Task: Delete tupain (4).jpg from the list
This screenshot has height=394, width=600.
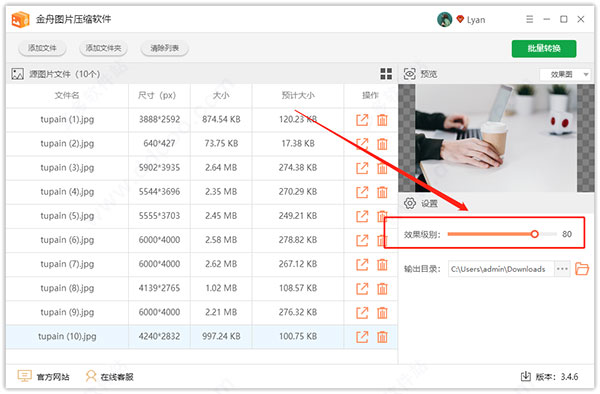Action: (382, 192)
